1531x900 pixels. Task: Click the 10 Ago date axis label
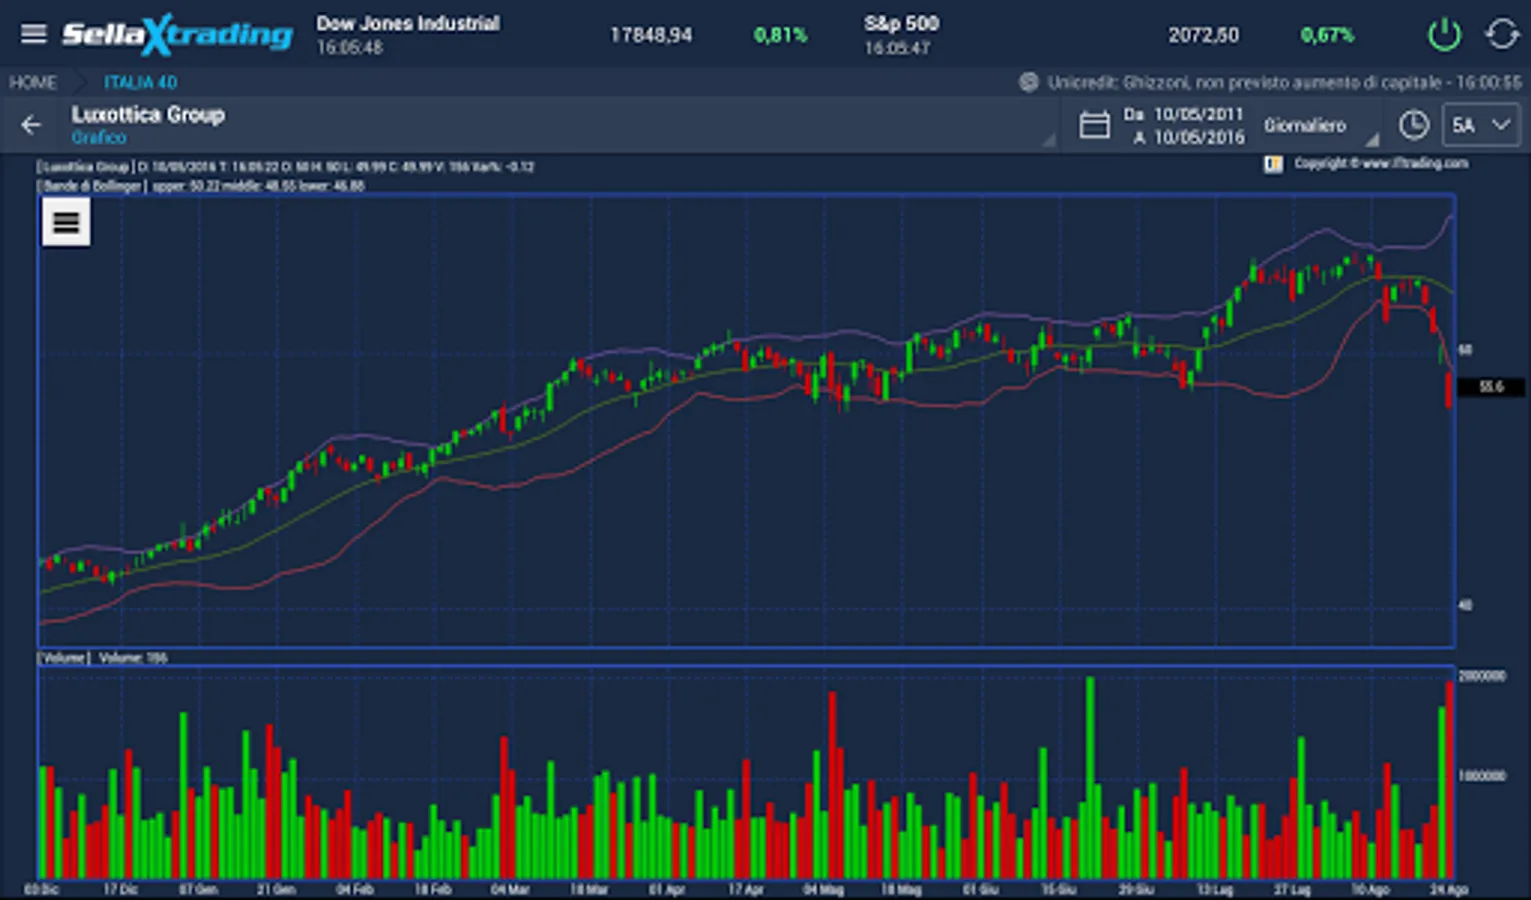pyautogui.click(x=1371, y=889)
